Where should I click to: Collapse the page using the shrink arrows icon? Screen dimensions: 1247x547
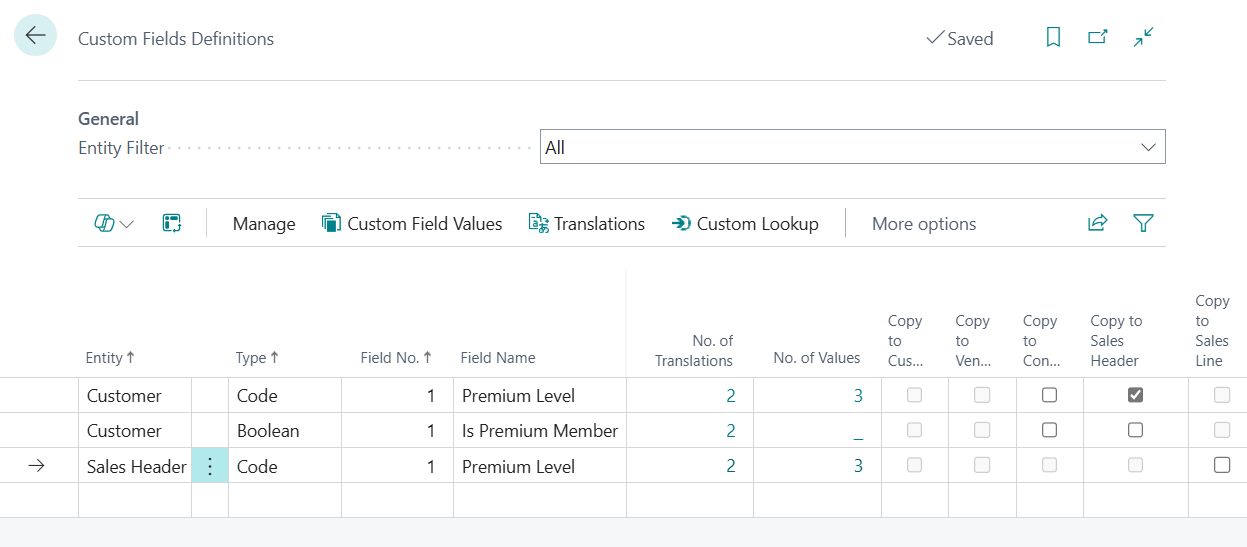tap(1143, 38)
